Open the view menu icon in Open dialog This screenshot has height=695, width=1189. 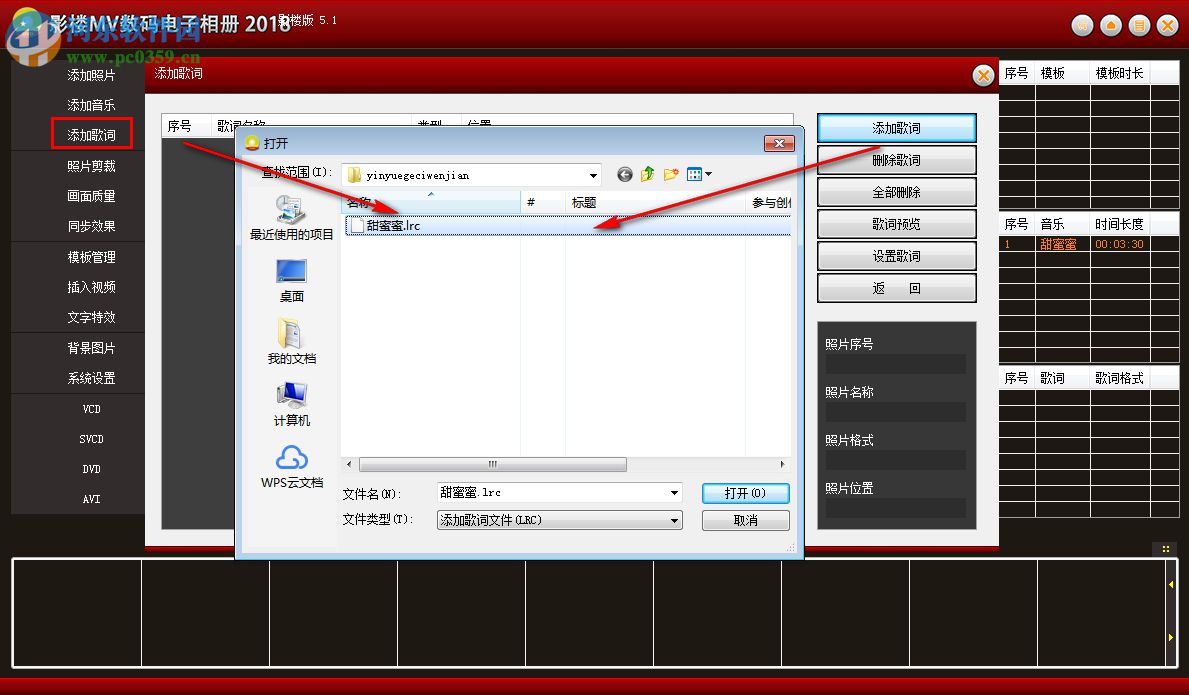(x=698, y=175)
